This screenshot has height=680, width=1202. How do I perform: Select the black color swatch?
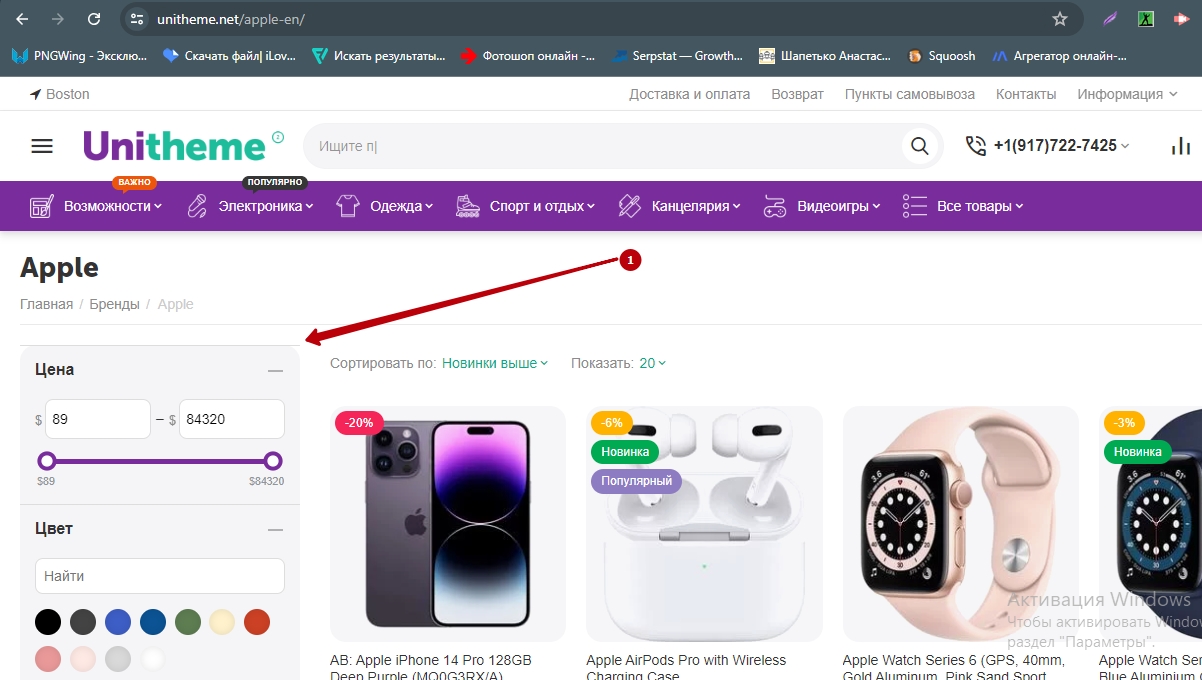(48, 622)
